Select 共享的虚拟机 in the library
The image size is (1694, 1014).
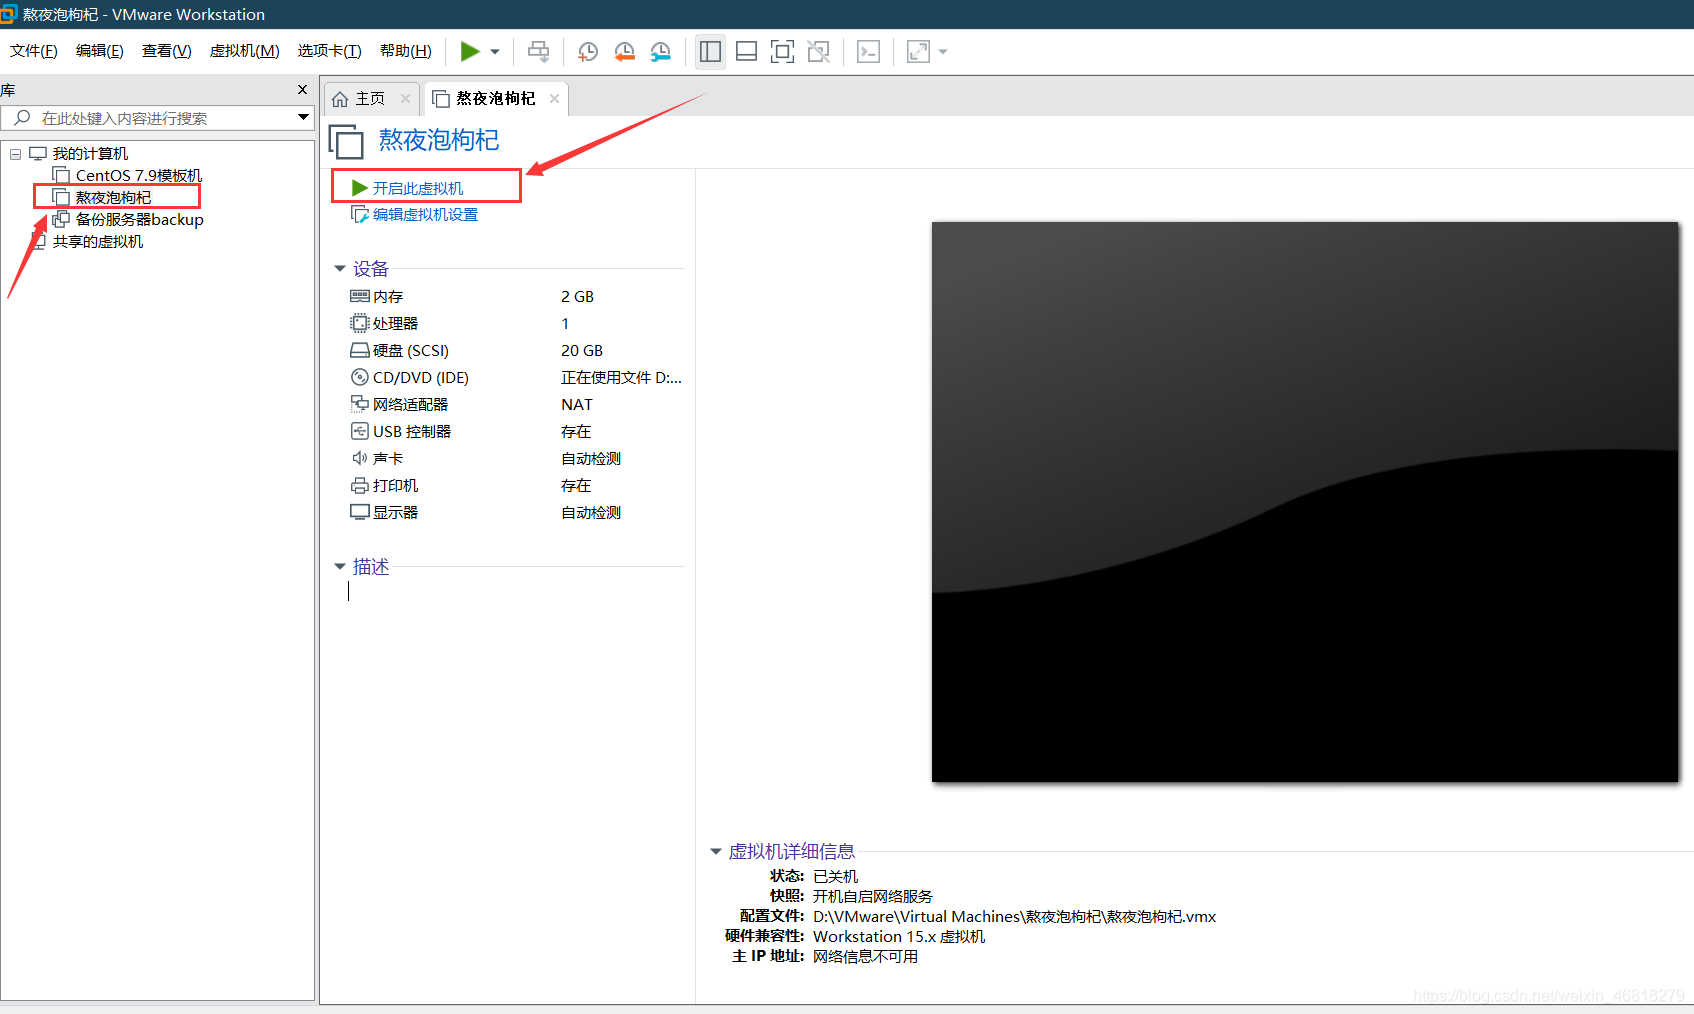pyautogui.click(x=98, y=242)
